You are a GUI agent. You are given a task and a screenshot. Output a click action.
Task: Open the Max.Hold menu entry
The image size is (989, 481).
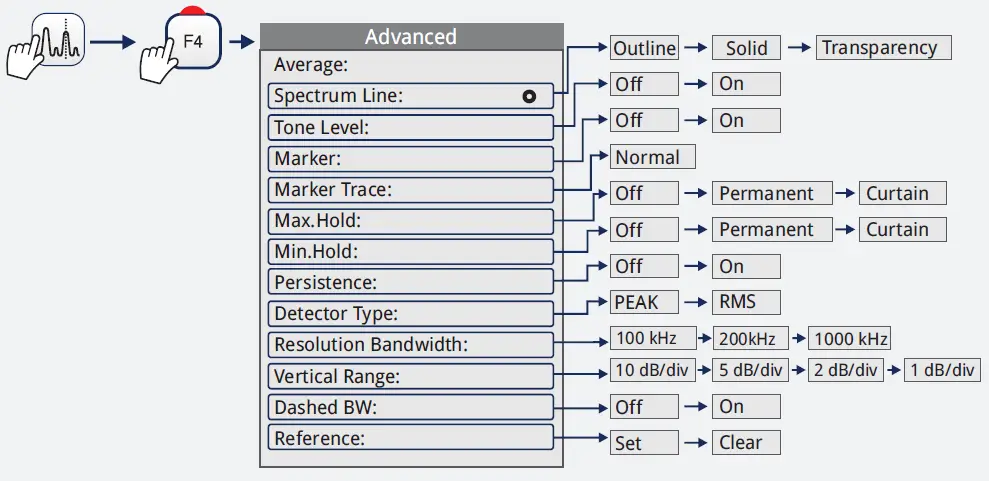(x=411, y=220)
